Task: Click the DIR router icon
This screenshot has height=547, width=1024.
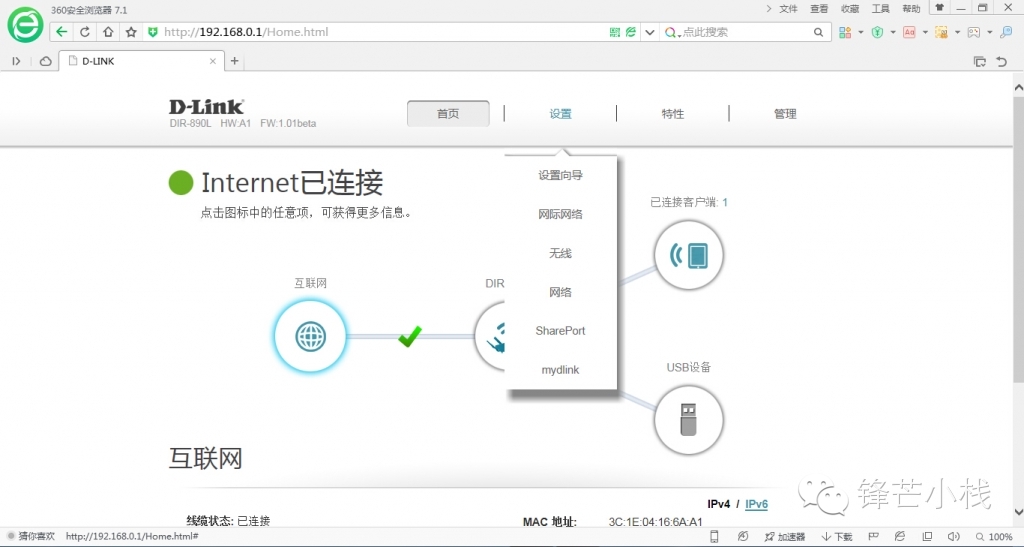Action: [491, 337]
